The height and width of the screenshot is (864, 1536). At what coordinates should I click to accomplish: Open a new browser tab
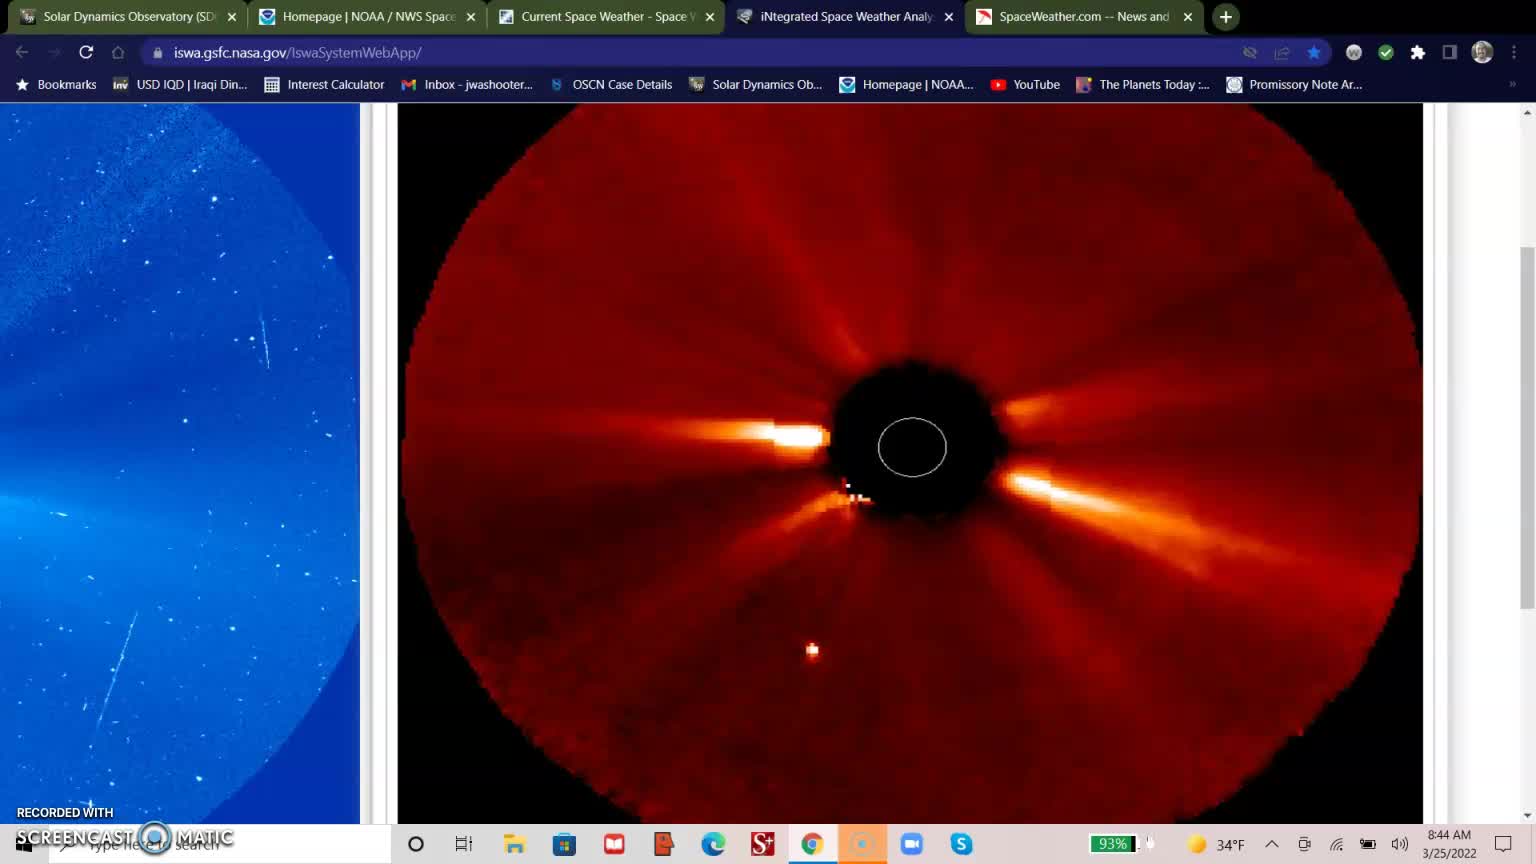[x=1226, y=17]
